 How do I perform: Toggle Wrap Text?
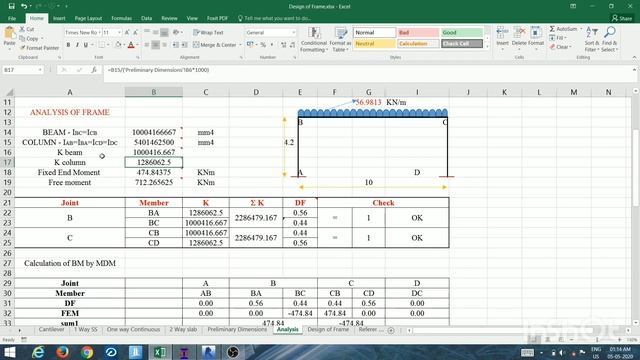pyautogui.click(x=208, y=32)
